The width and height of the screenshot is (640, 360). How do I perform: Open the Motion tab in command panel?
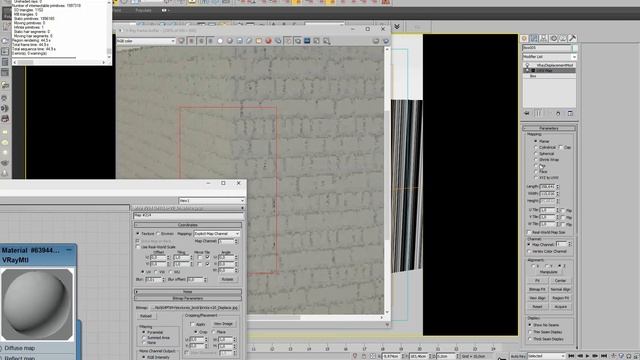(553, 38)
